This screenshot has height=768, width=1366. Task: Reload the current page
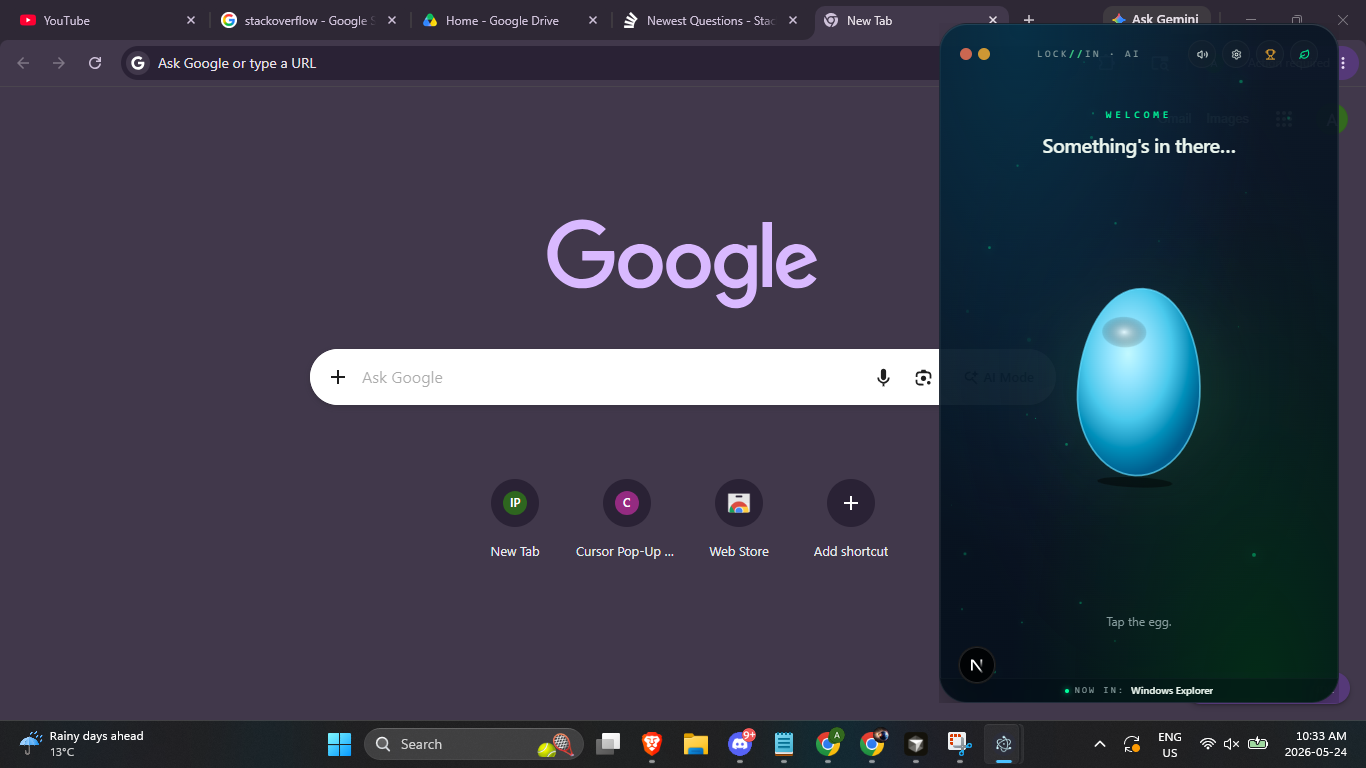tap(95, 63)
